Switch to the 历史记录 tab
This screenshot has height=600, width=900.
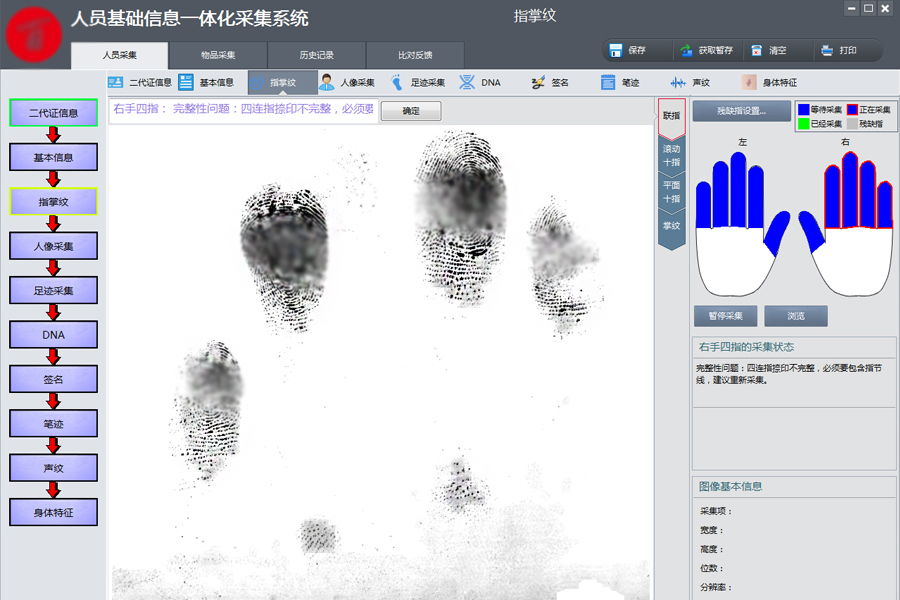(316, 55)
